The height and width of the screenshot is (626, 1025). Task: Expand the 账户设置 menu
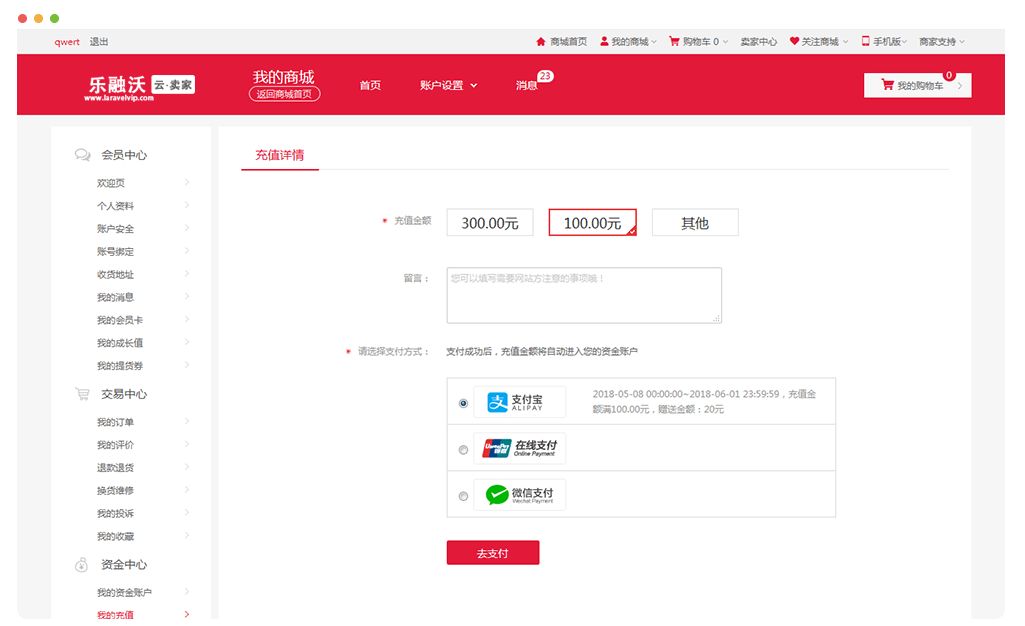tap(448, 86)
